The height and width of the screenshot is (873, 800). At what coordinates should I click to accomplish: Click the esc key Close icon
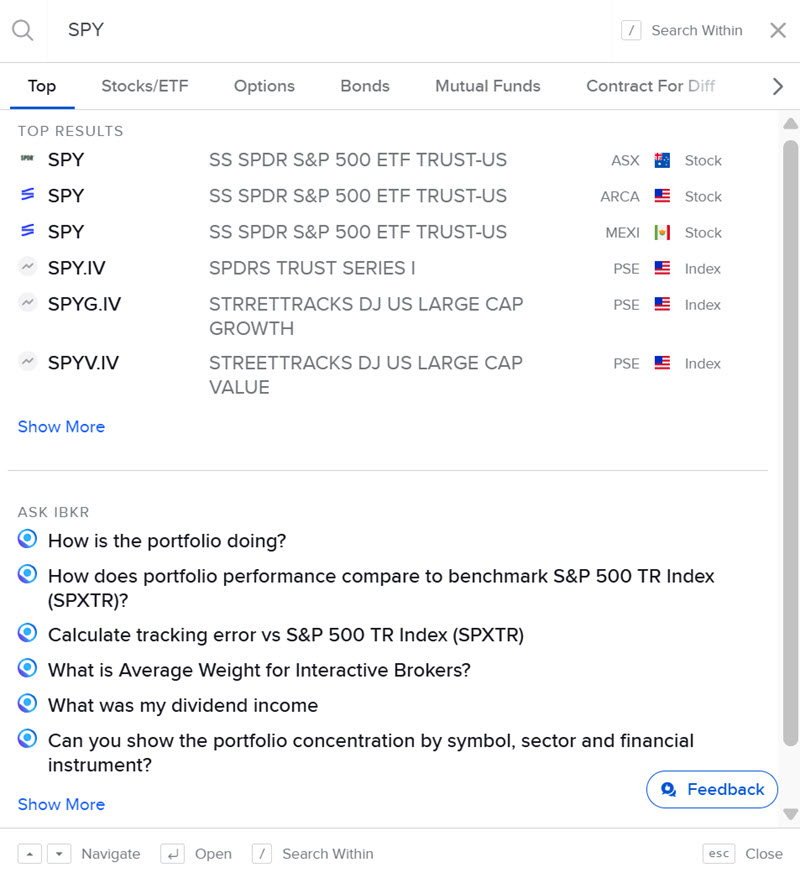click(x=719, y=854)
